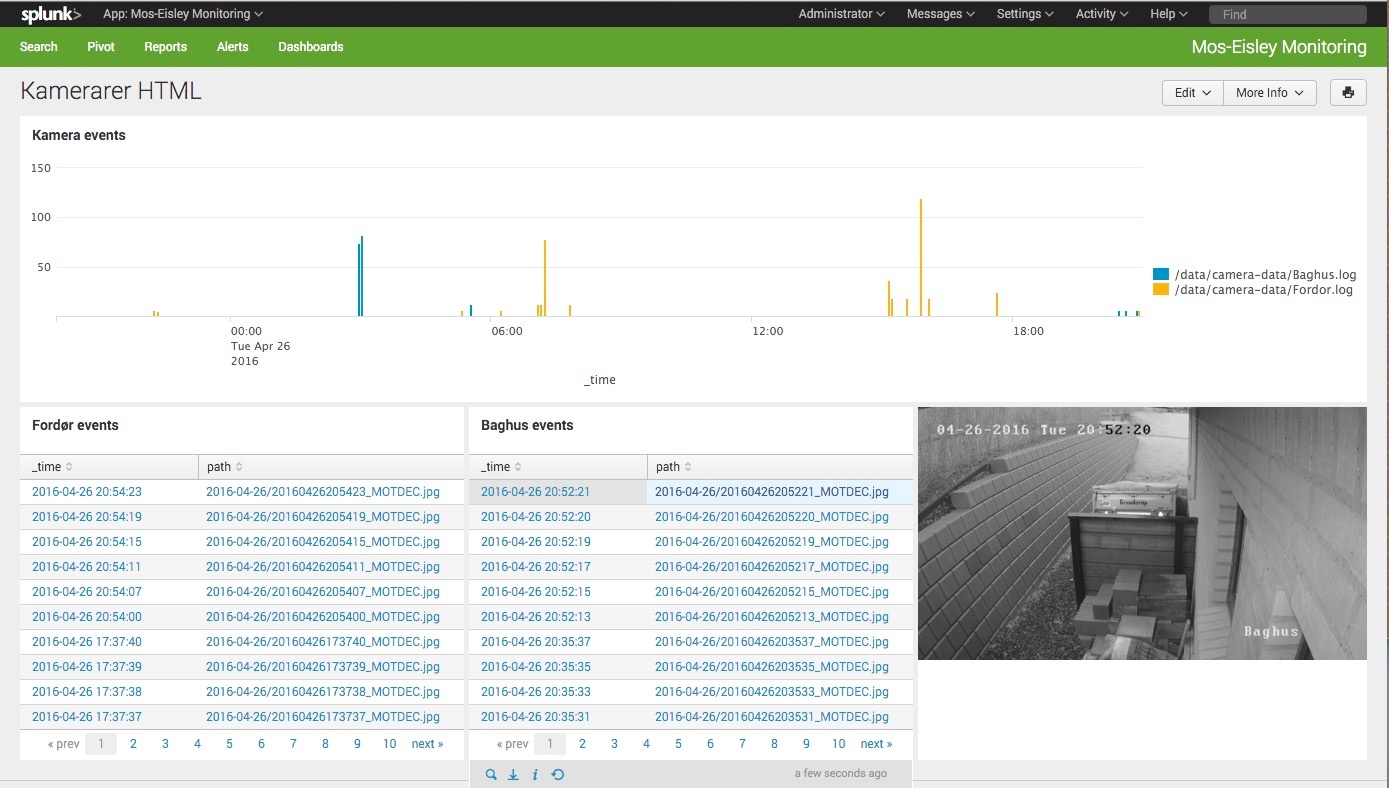
Task: Sort Baghus events by path column
Action: [674, 467]
